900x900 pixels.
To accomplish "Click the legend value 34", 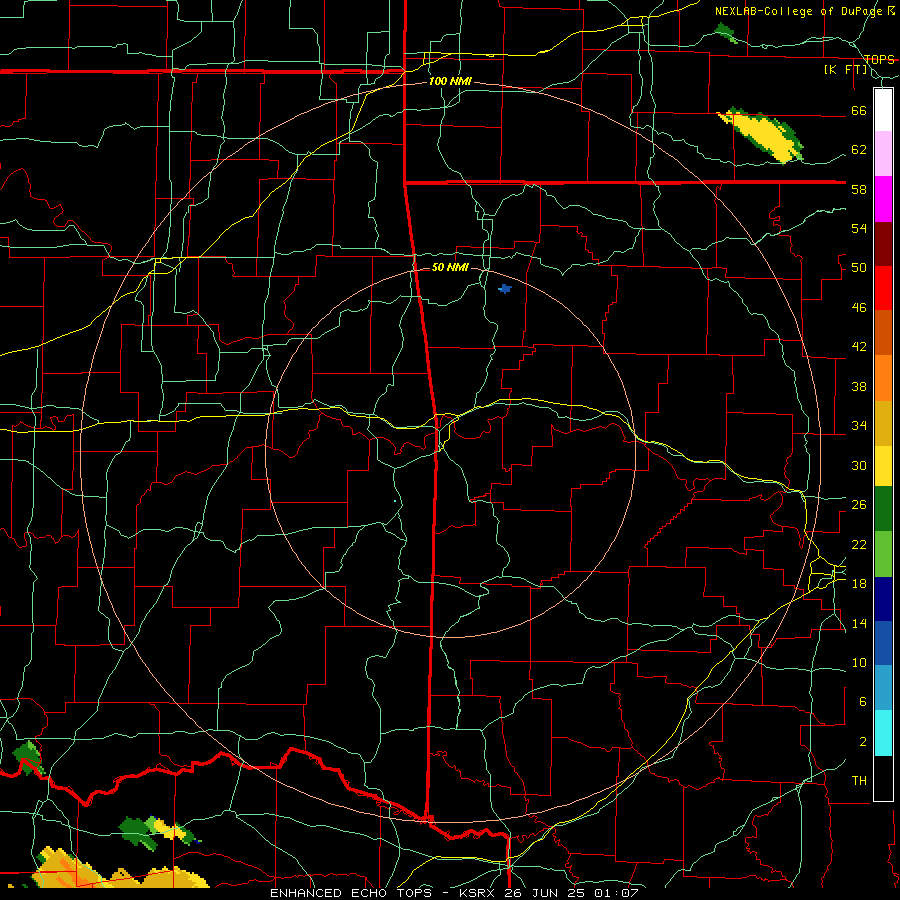I will point(859,426).
